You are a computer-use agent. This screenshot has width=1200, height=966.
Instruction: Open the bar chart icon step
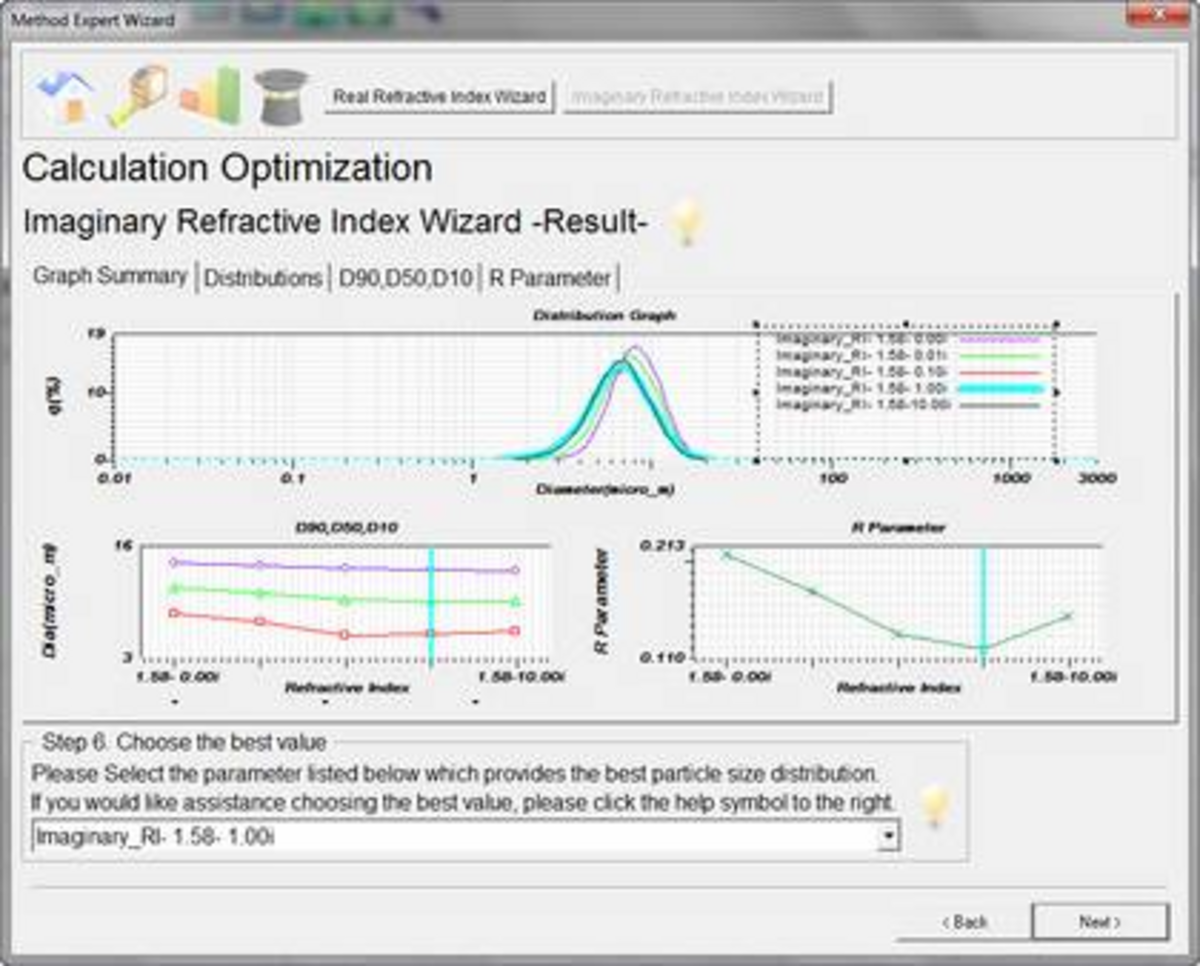[x=211, y=97]
